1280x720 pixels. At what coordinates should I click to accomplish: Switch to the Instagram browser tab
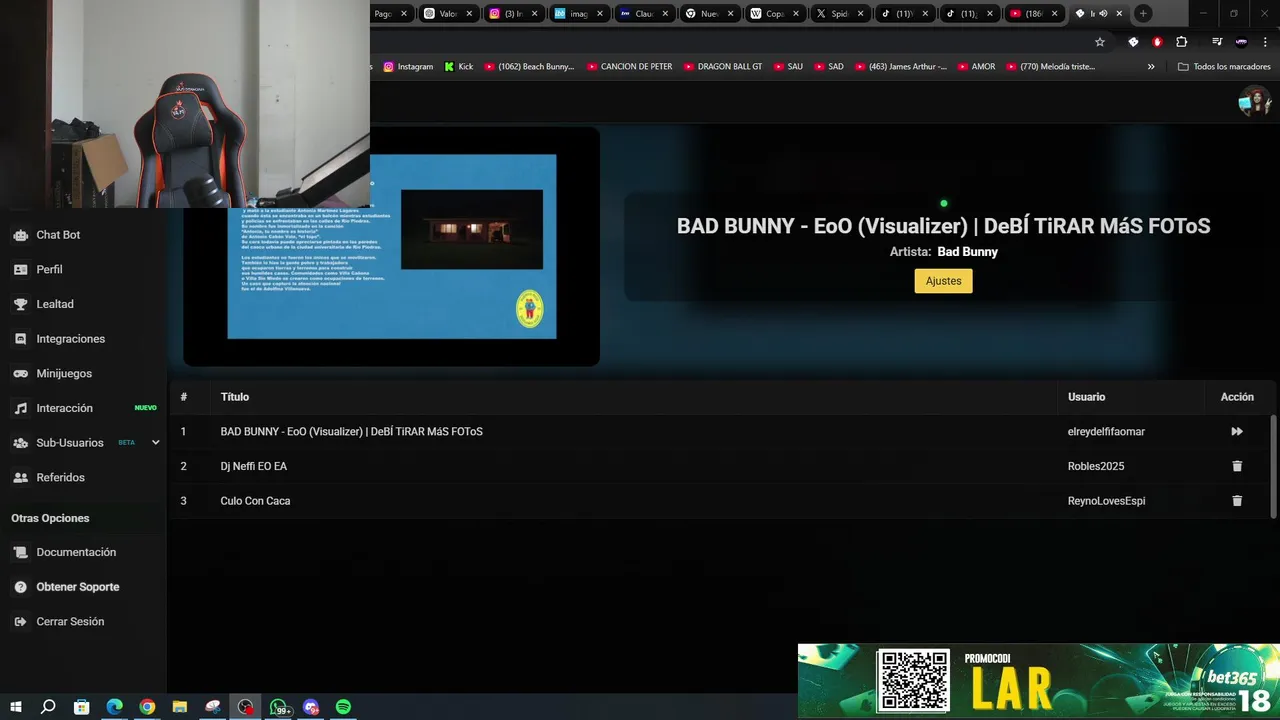coord(514,14)
